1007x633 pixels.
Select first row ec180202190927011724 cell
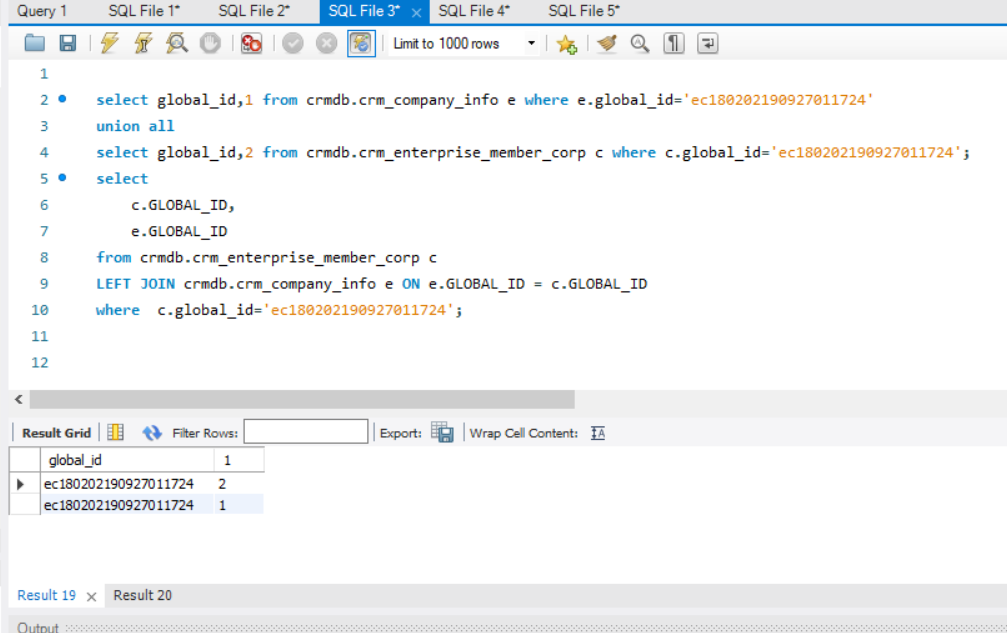point(127,483)
